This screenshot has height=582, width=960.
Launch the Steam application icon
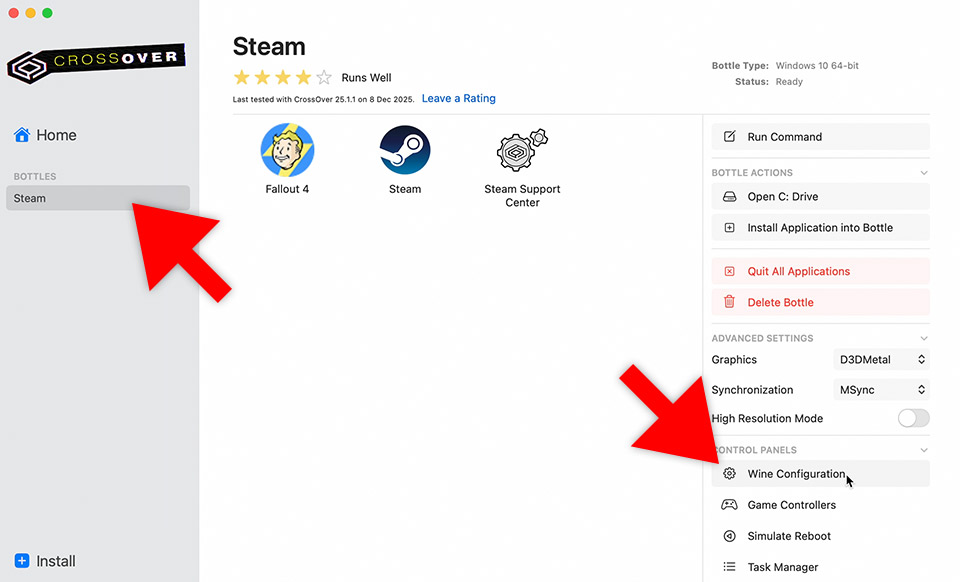[x=405, y=150]
